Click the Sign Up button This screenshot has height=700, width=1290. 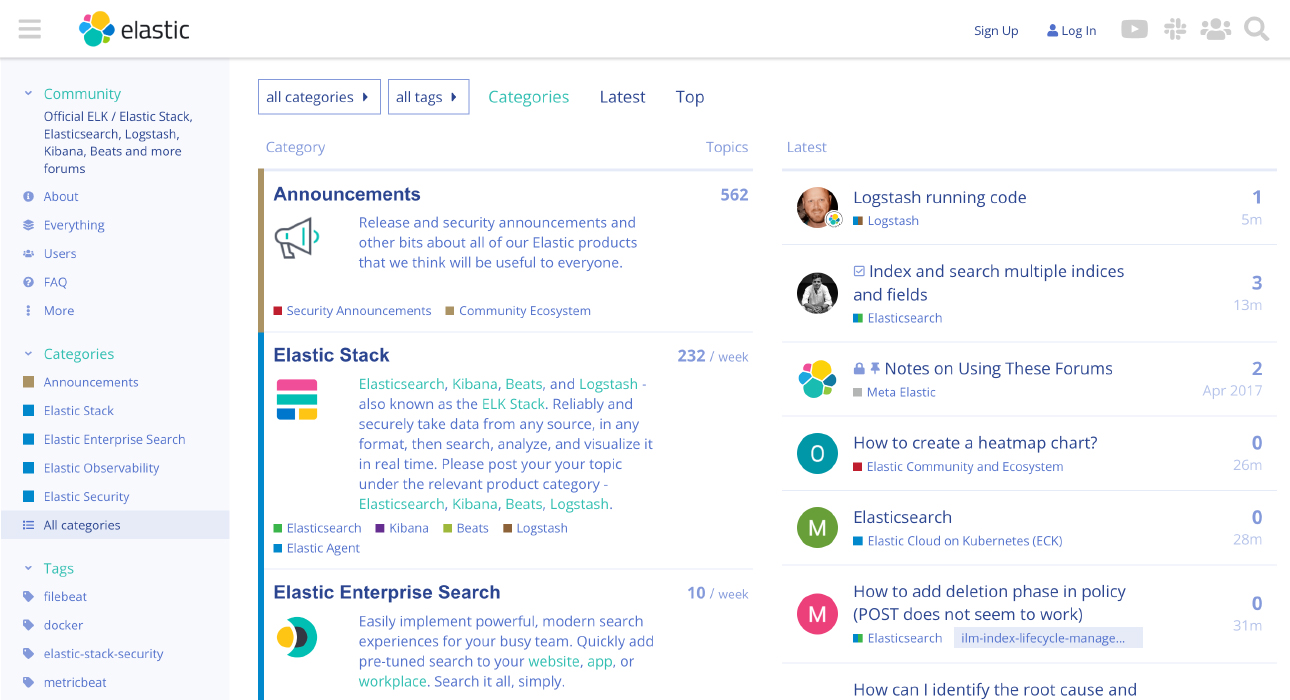[x=996, y=30]
